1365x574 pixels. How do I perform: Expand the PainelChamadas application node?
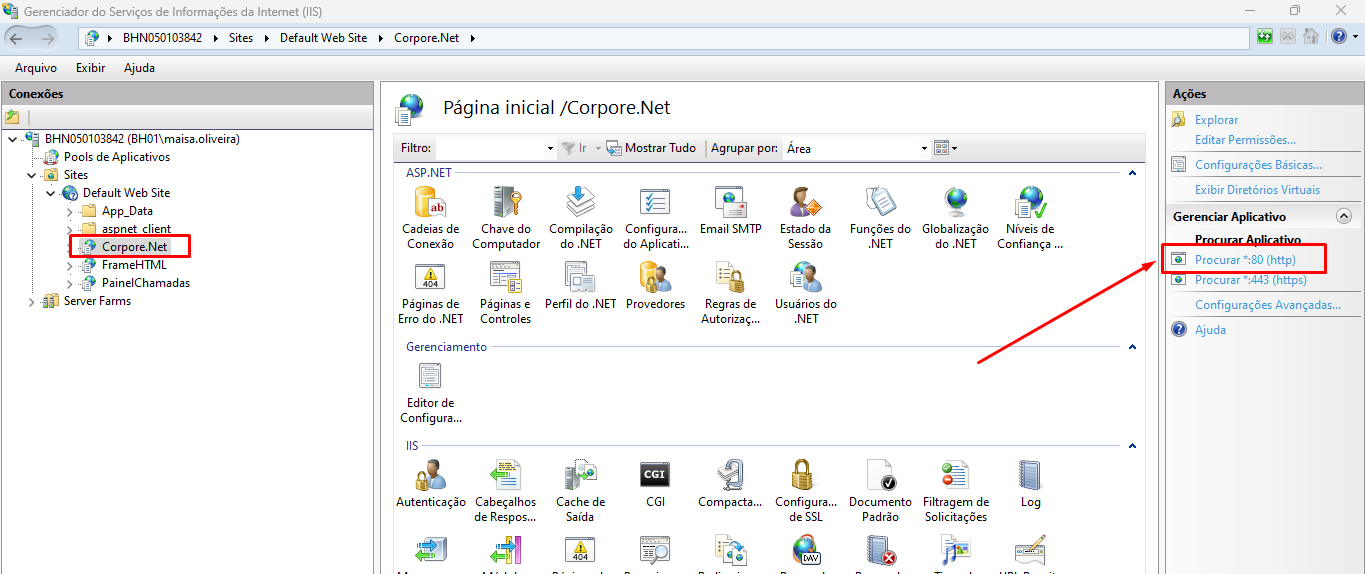69,283
